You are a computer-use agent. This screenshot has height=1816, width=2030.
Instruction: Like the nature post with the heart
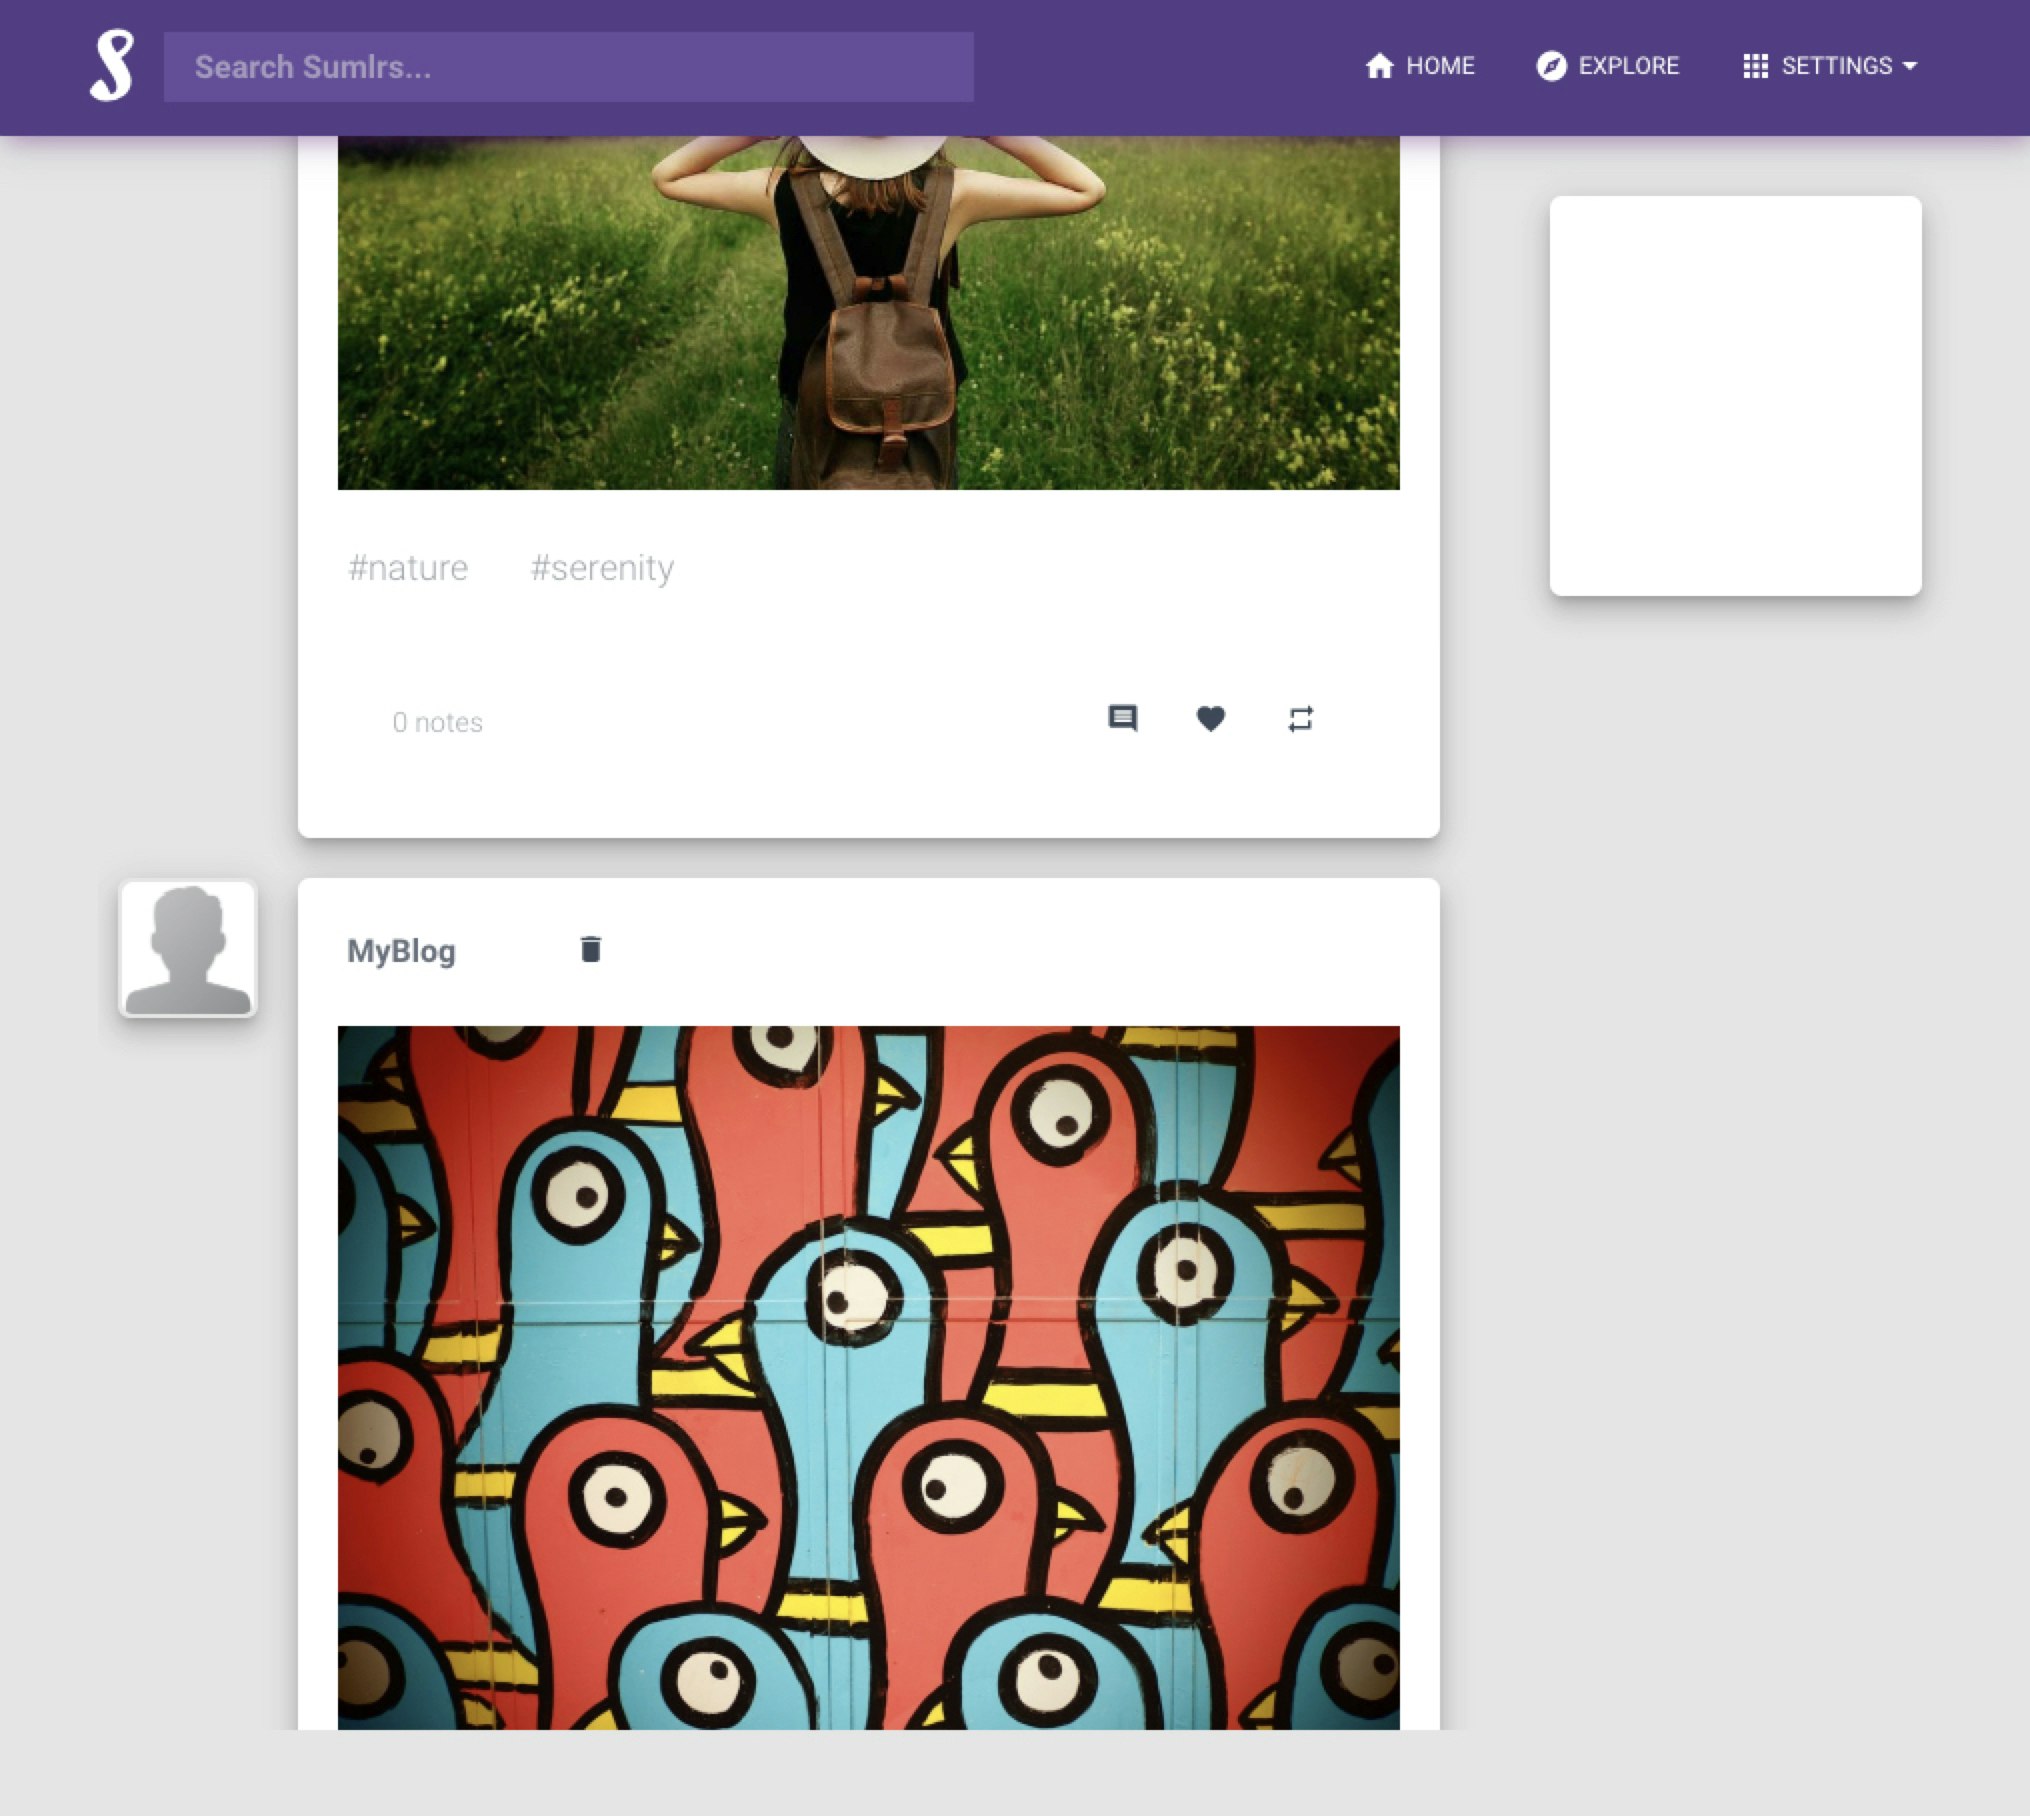click(x=1211, y=719)
